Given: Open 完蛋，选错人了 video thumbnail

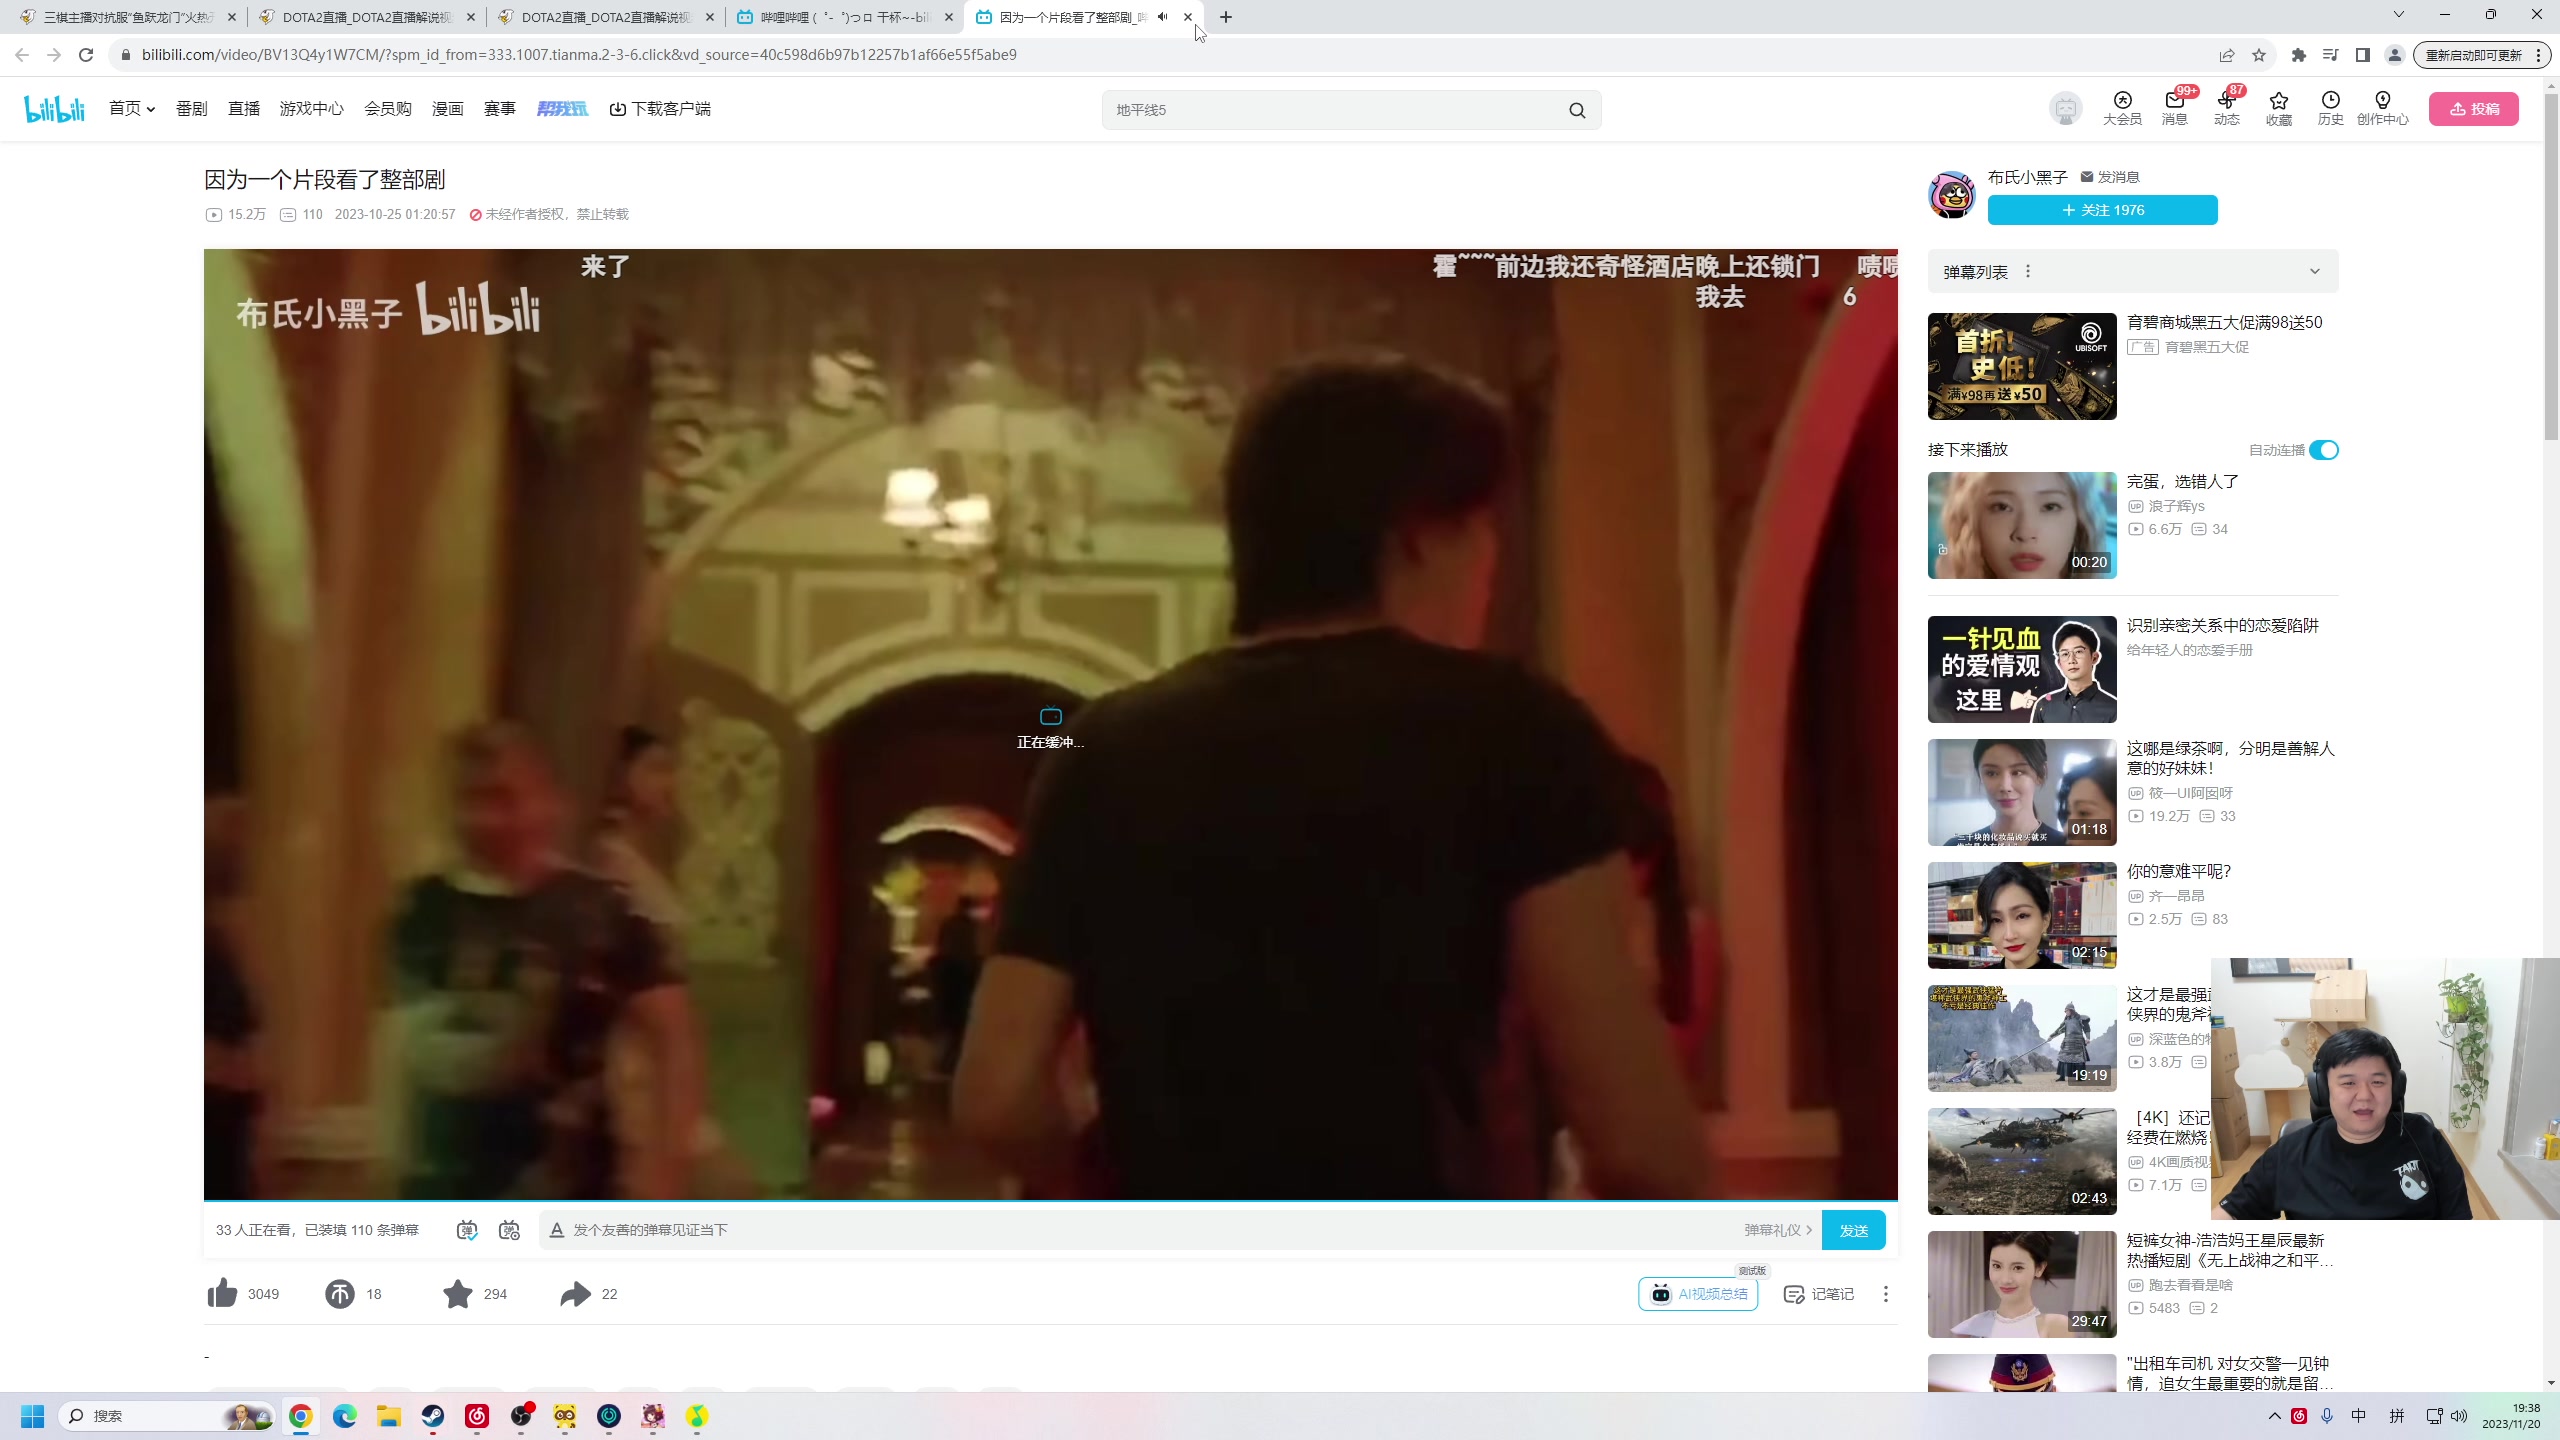Looking at the screenshot, I should tap(2022, 525).
